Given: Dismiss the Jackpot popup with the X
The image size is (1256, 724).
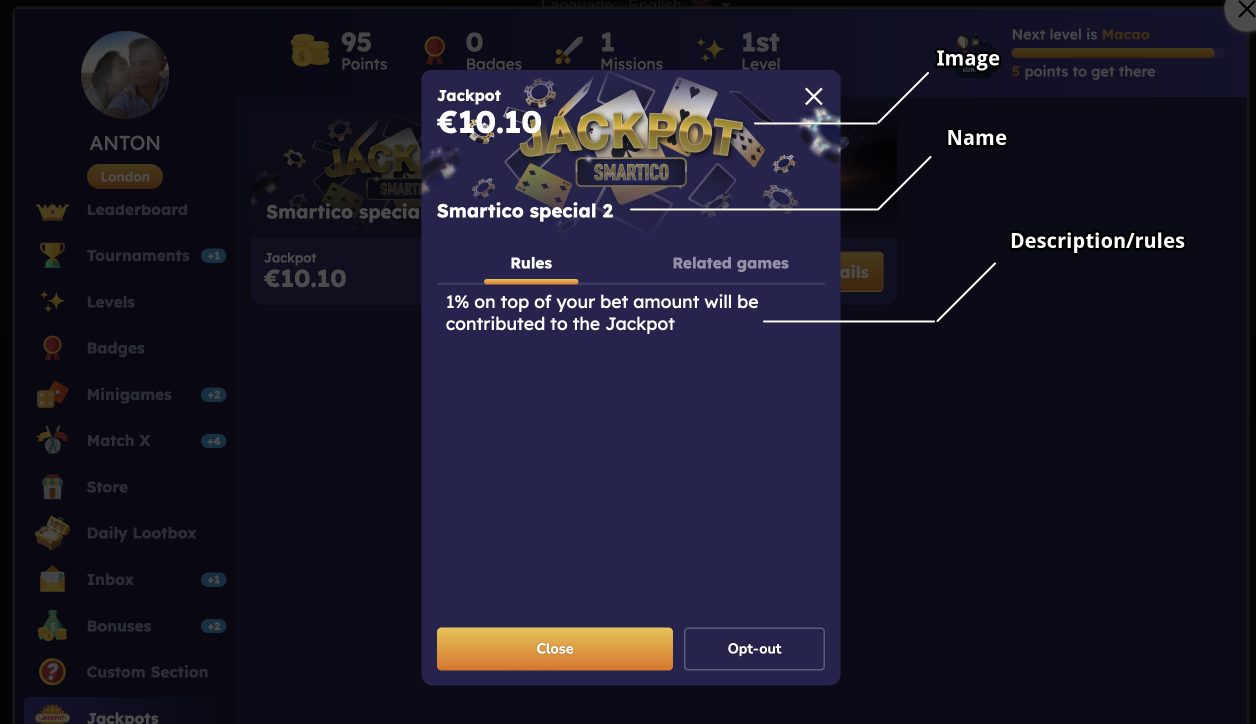Looking at the screenshot, I should pyautogui.click(x=814, y=96).
